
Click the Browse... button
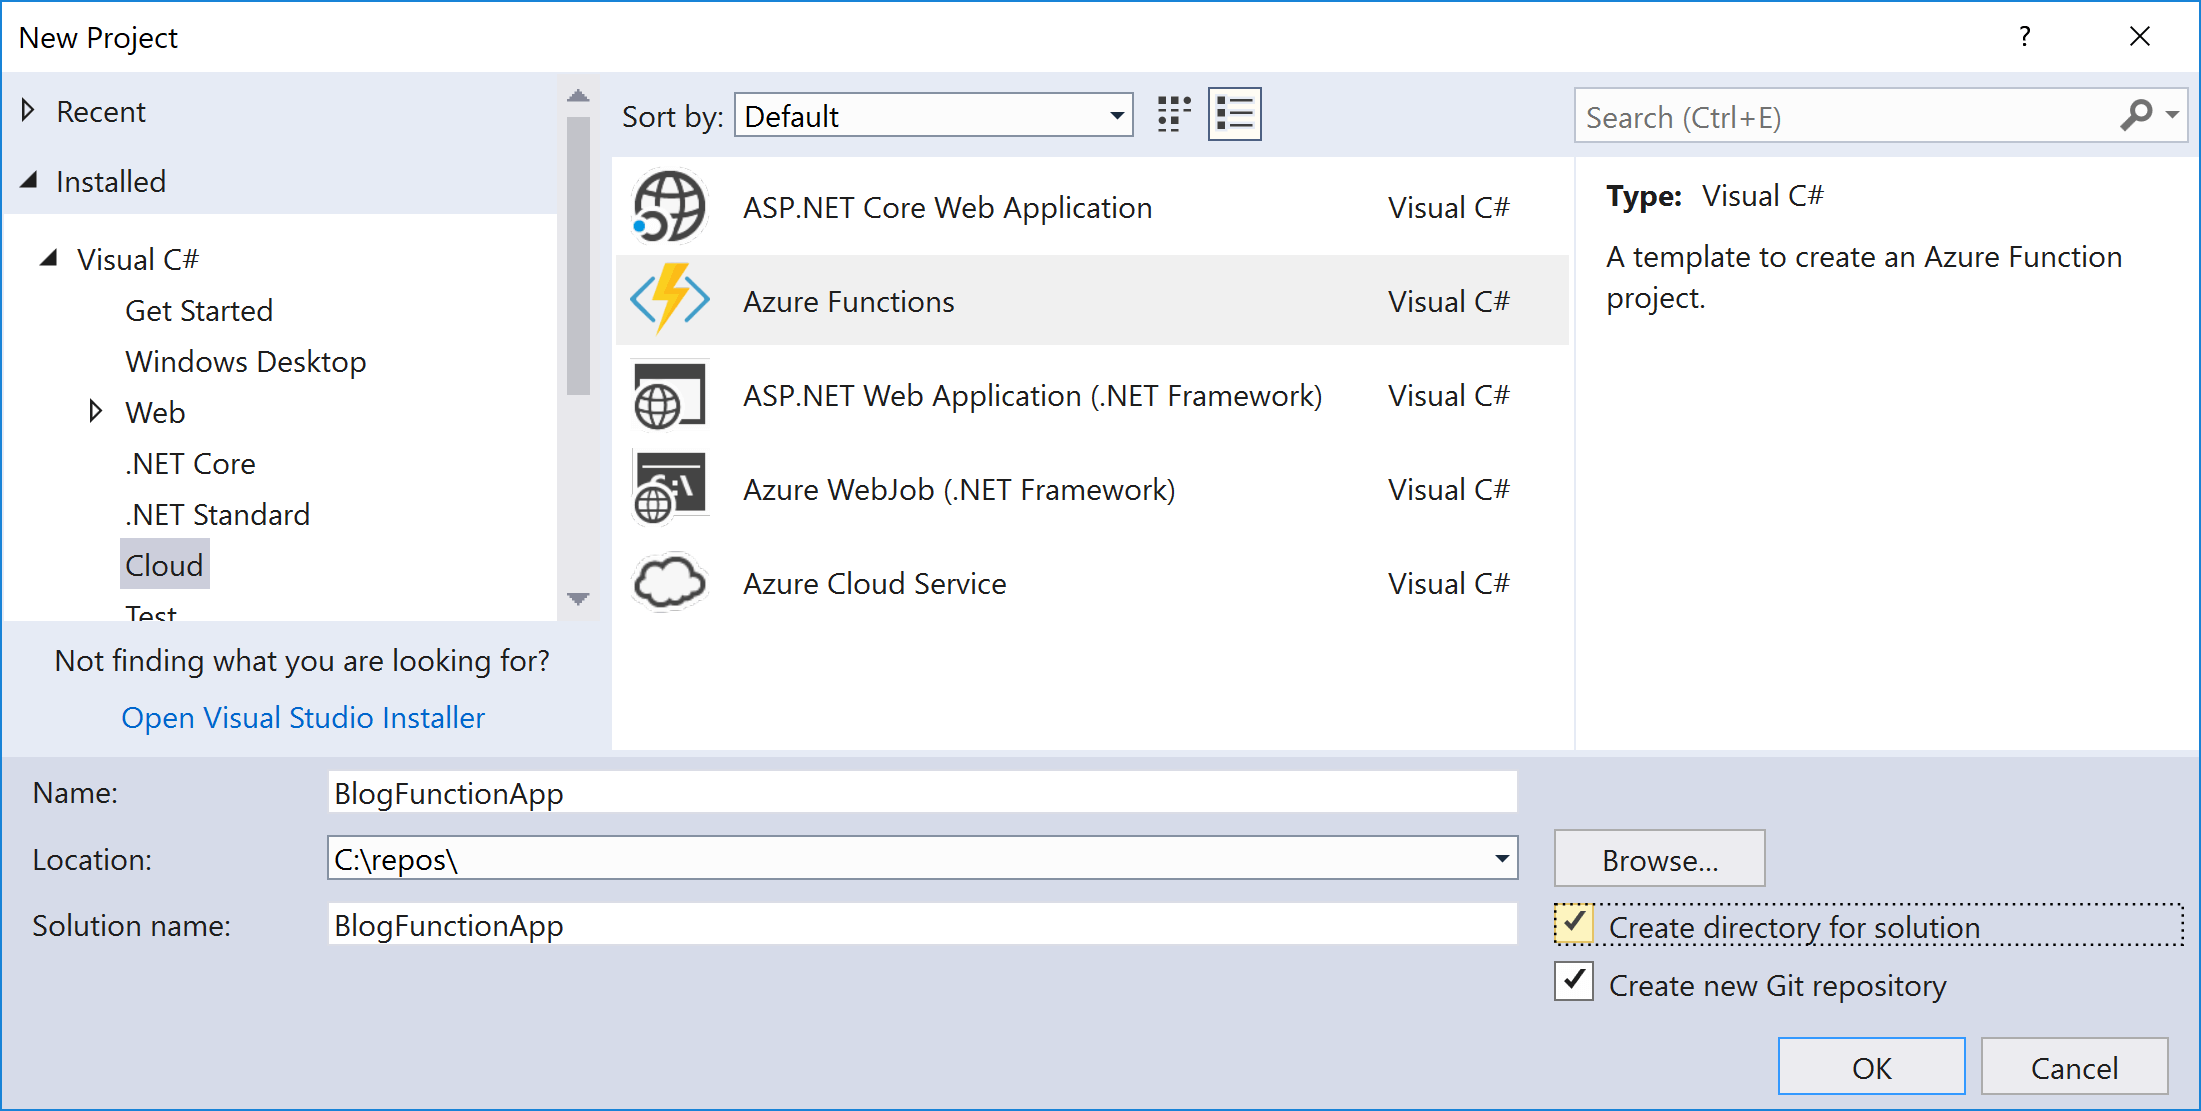click(1659, 859)
